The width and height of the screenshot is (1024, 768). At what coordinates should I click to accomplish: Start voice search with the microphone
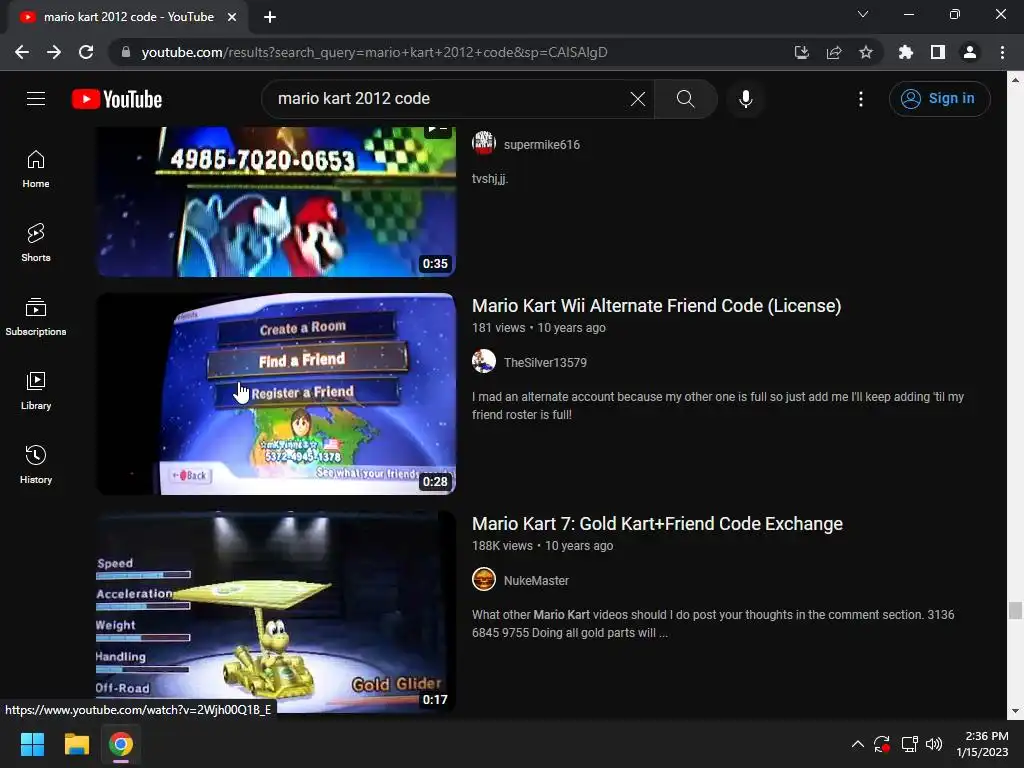click(745, 99)
